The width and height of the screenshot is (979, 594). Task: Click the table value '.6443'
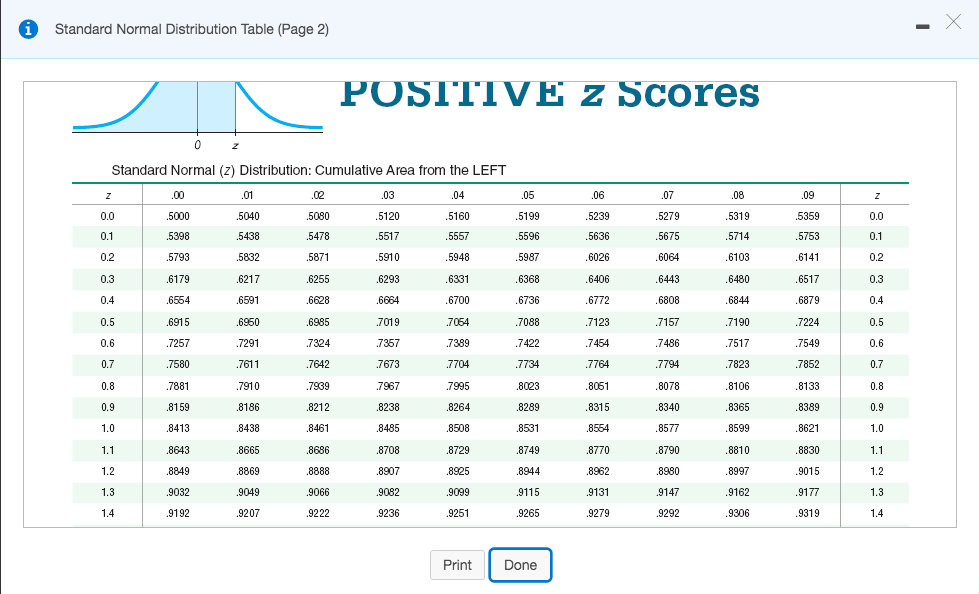667,279
